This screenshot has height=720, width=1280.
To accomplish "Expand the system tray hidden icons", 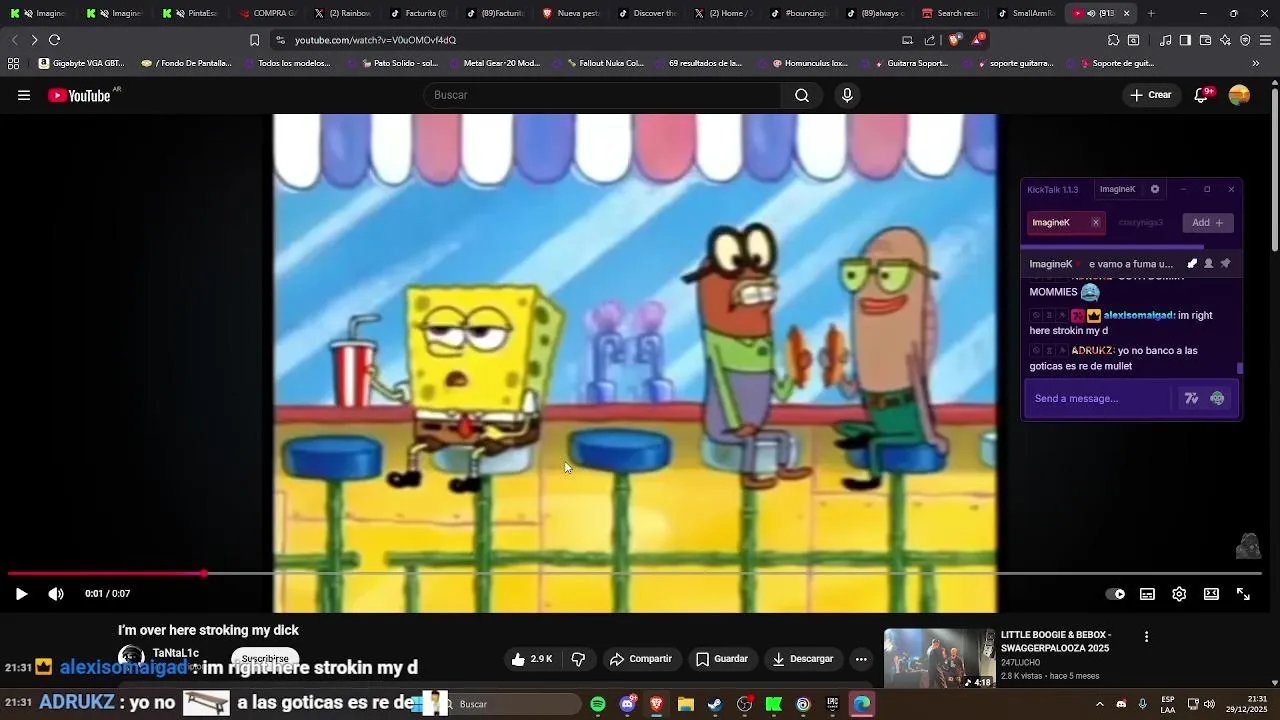I will 1099,704.
